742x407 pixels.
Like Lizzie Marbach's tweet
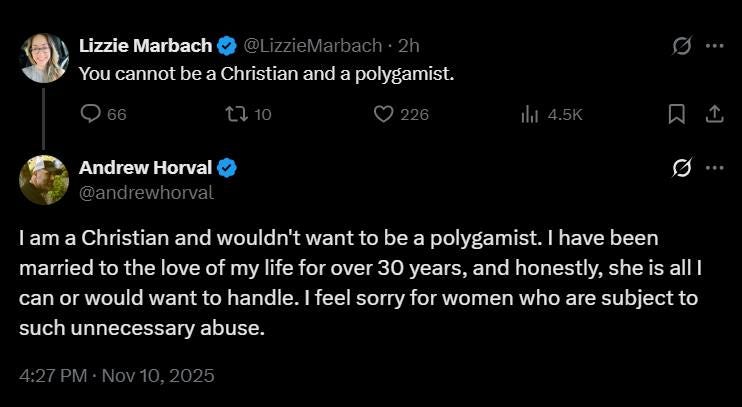382,115
